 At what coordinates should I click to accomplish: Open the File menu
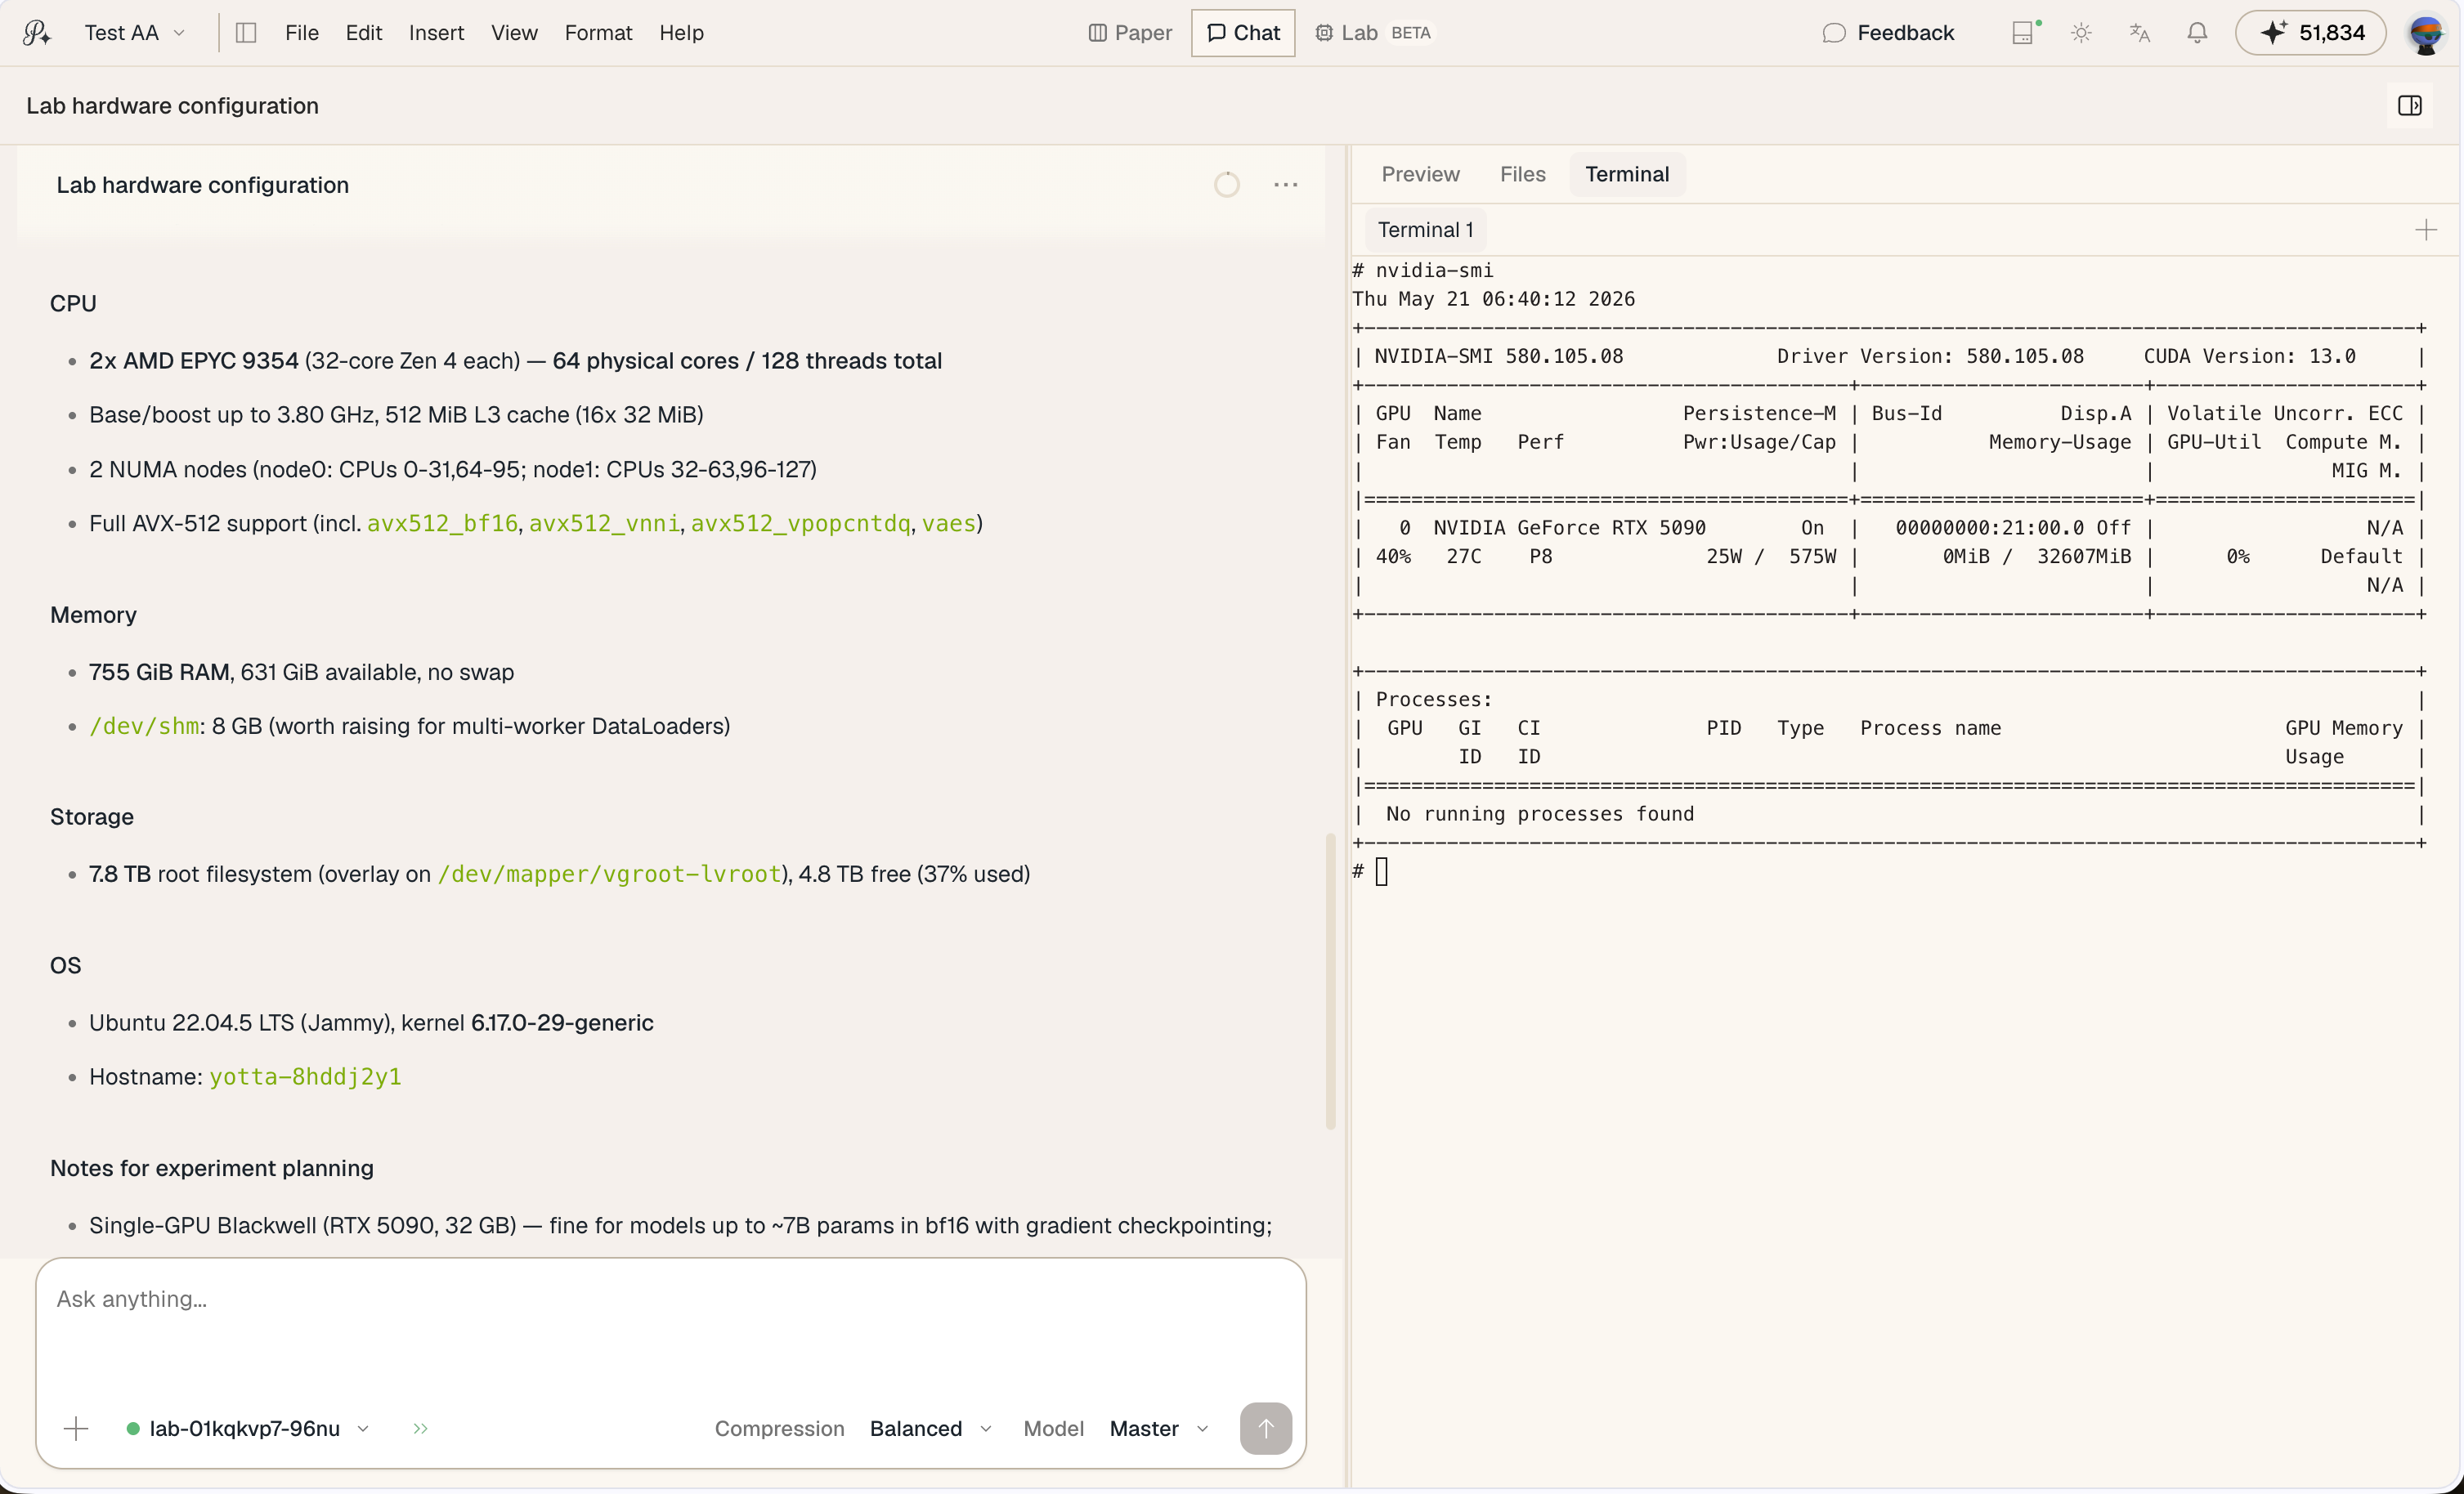pos(302,33)
